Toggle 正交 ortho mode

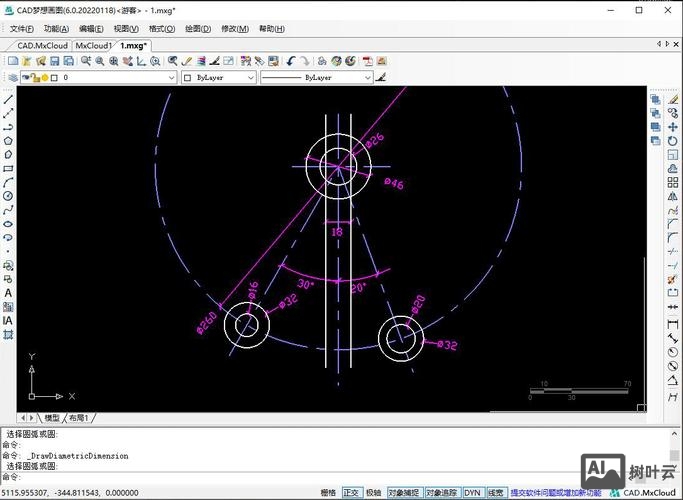[x=351, y=493]
